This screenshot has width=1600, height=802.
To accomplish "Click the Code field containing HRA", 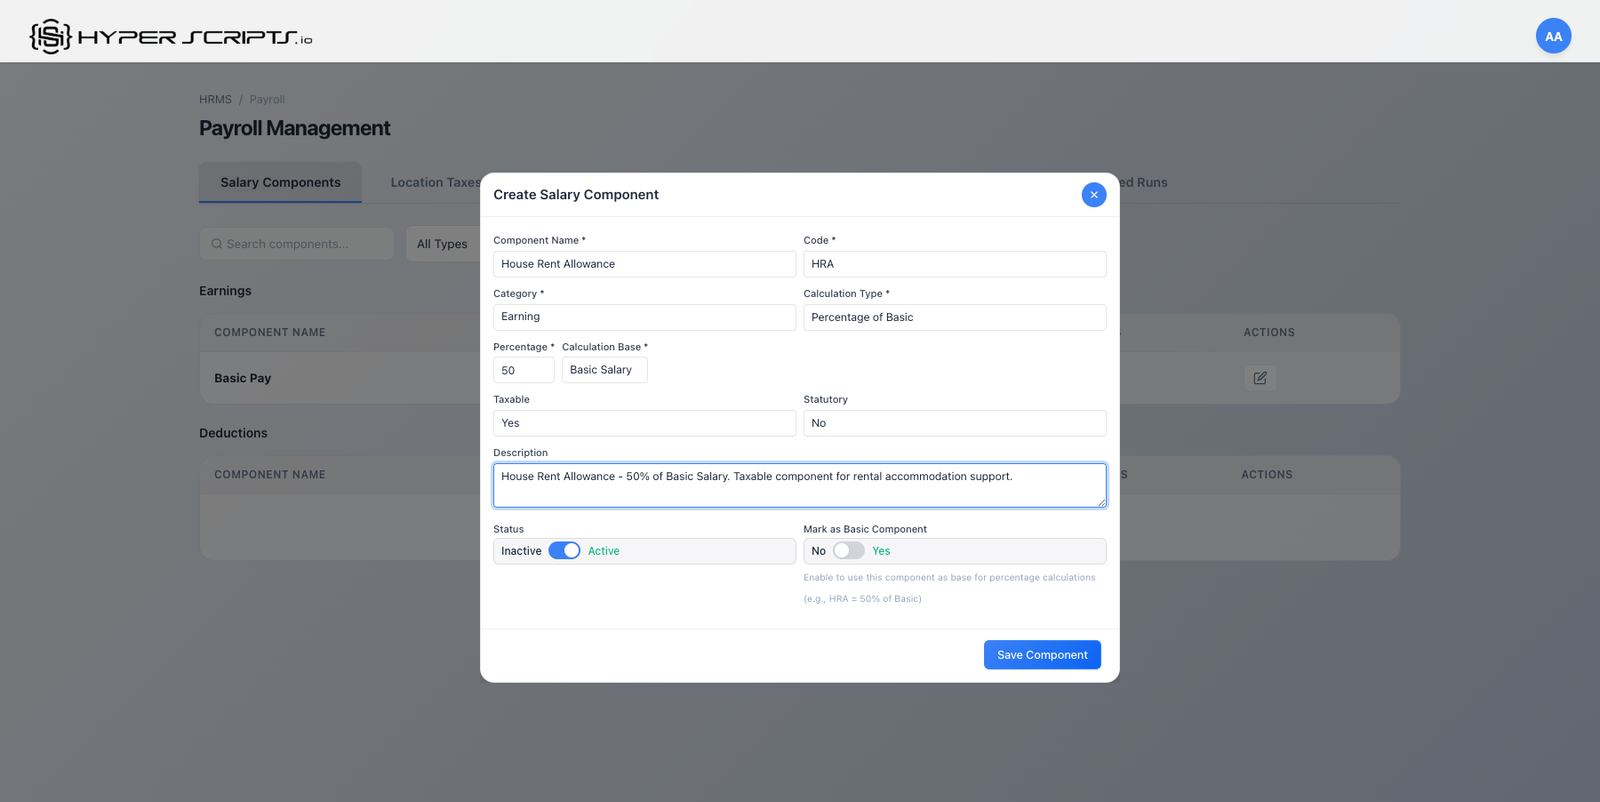I will (953, 264).
